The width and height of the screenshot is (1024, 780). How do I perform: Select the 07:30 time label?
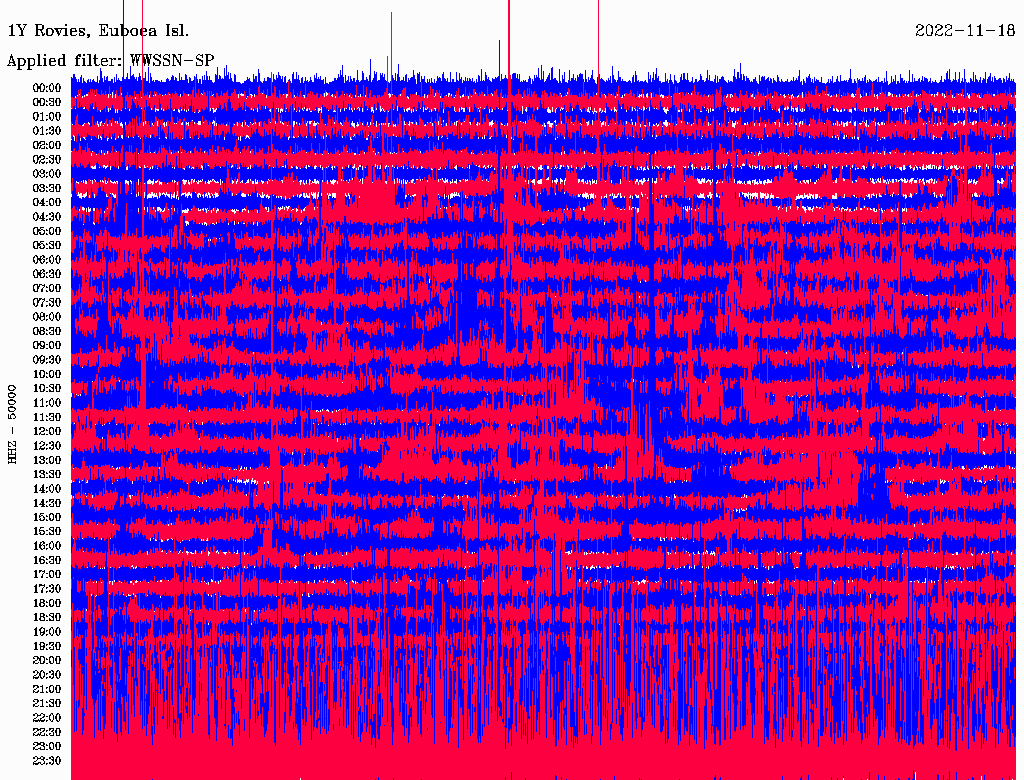[47, 303]
